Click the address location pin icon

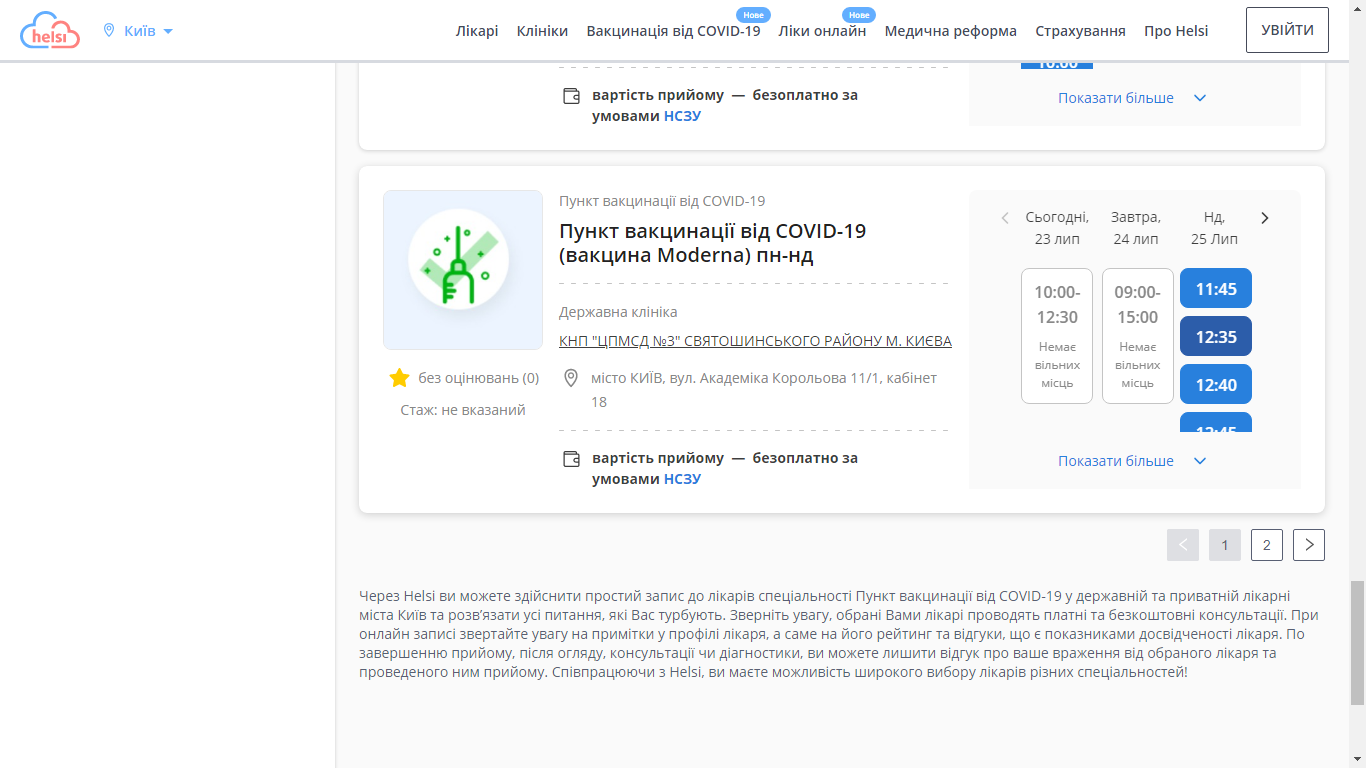coord(571,378)
